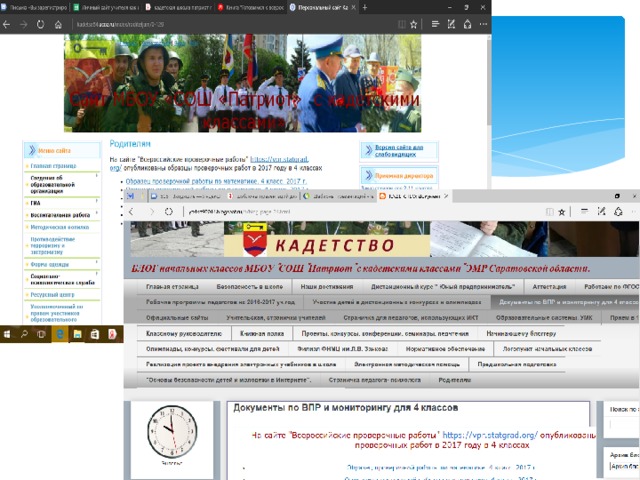The width and height of the screenshot is (640, 480).
Task: Open Task View from taskbar
Action: pyautogui.click(x=41, y=334)
